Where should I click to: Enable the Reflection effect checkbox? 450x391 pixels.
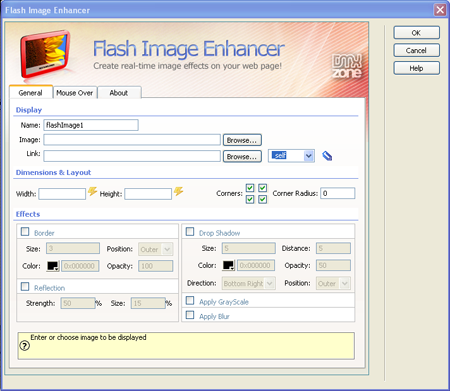(x=25, y=287)
